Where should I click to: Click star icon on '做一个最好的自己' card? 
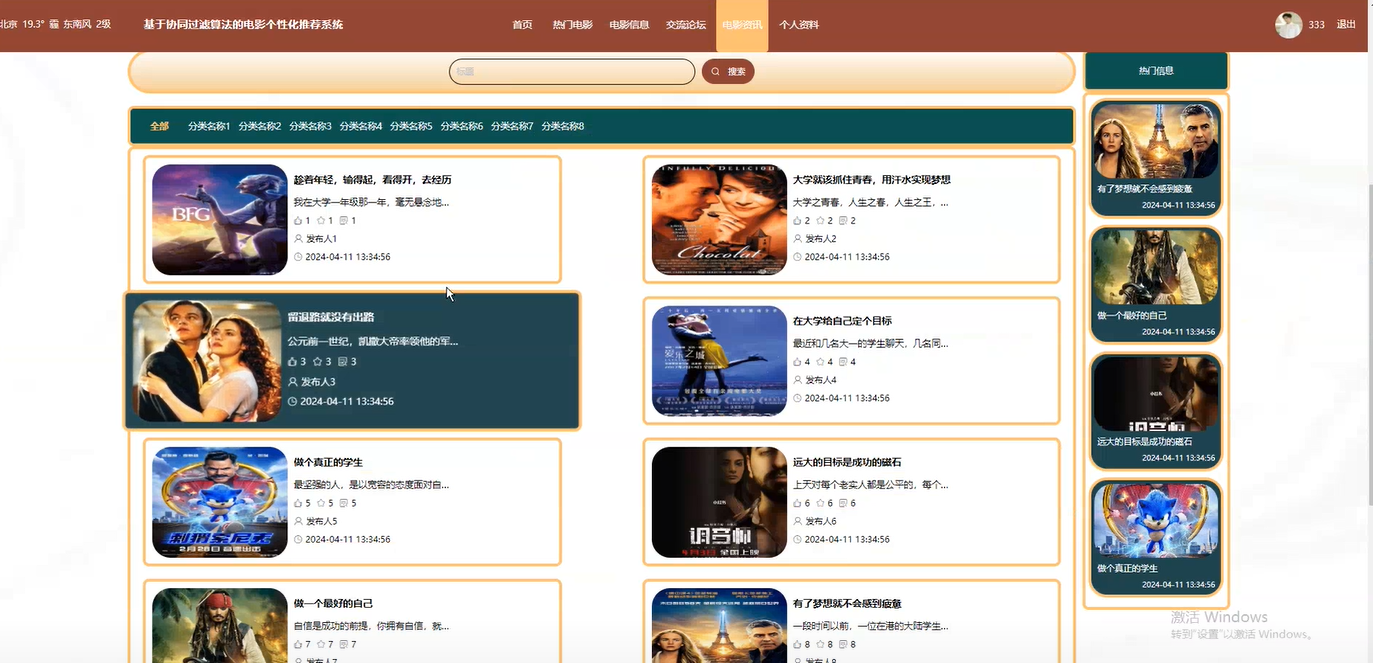pos(321,644)
